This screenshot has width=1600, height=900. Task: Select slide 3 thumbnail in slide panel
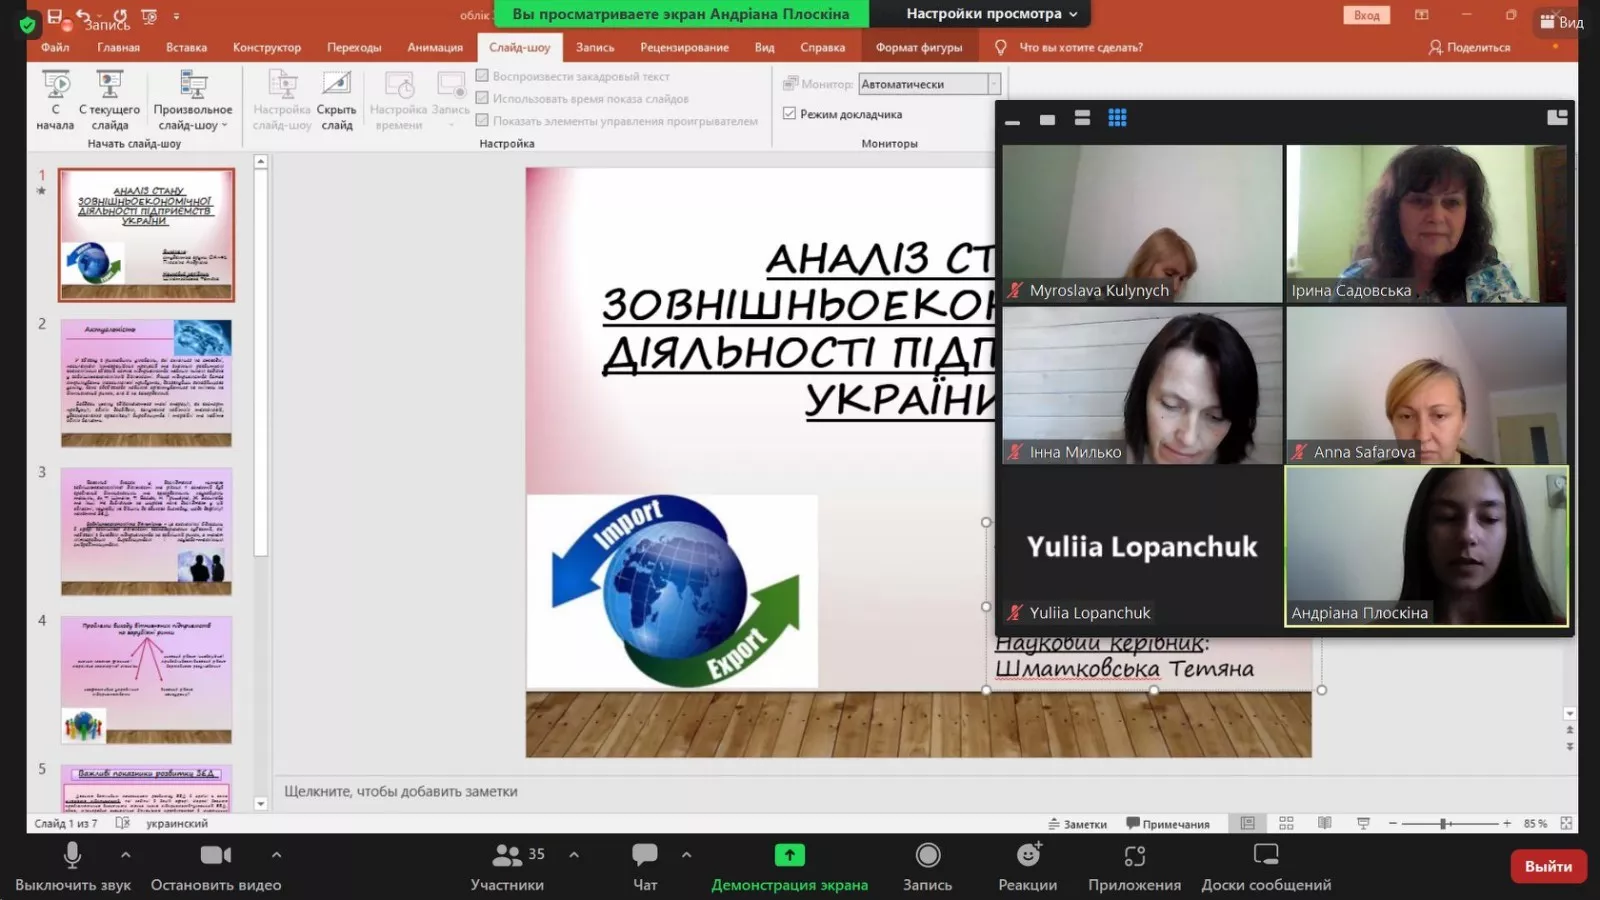click(145, 530)
